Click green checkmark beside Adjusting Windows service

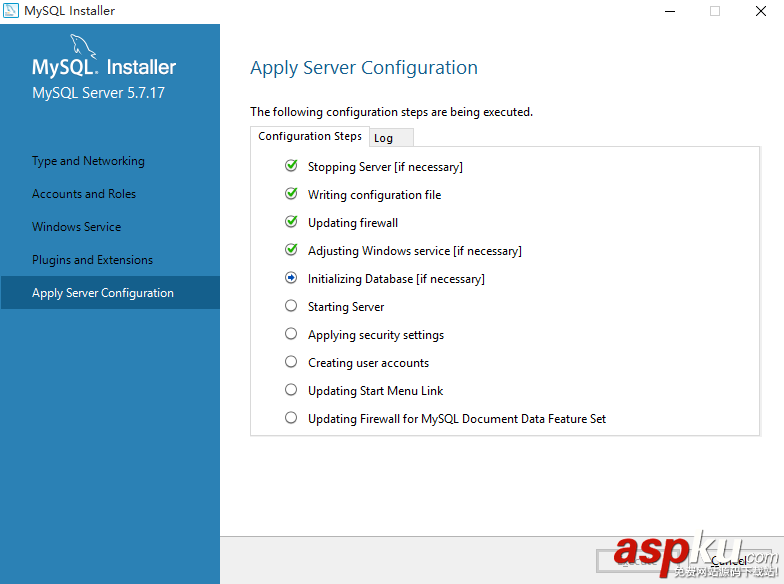(x=291, y=250)
